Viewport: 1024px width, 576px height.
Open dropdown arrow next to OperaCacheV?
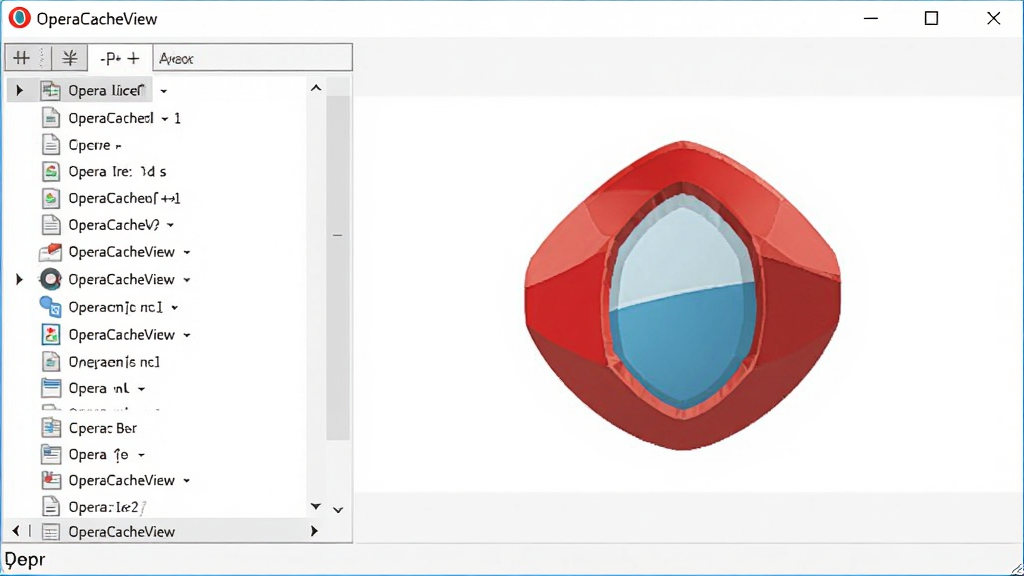[x=170, y=225]
